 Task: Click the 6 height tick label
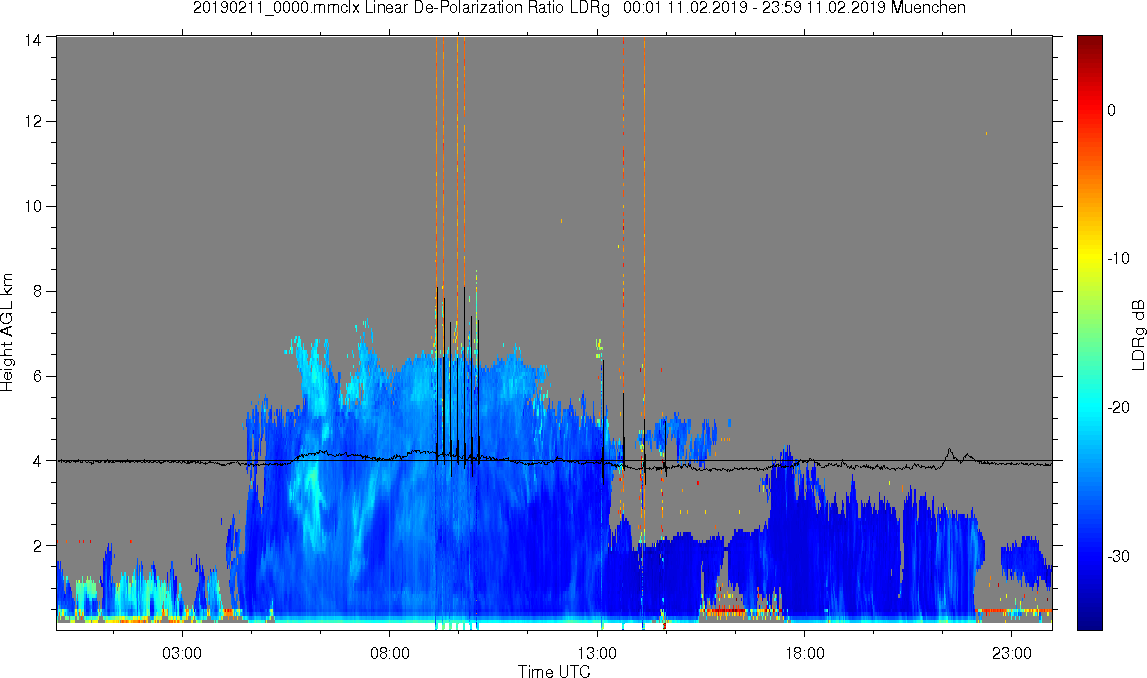click(x=37, y=376)
